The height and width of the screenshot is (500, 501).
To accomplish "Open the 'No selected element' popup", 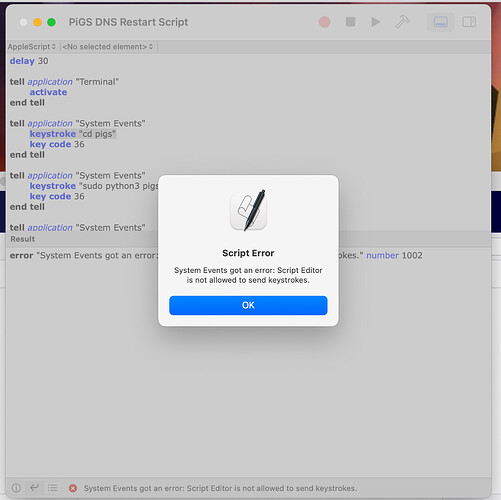I will (x=108, y=47).
